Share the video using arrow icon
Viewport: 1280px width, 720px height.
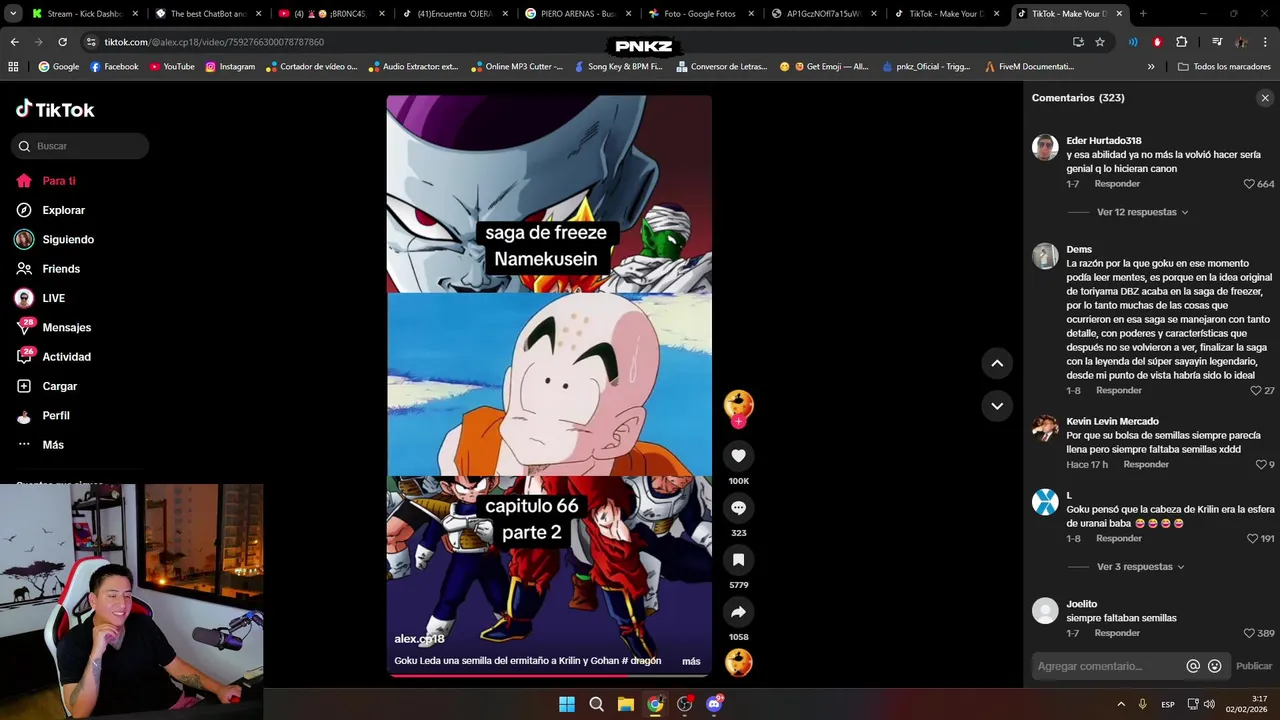point(738,612)
